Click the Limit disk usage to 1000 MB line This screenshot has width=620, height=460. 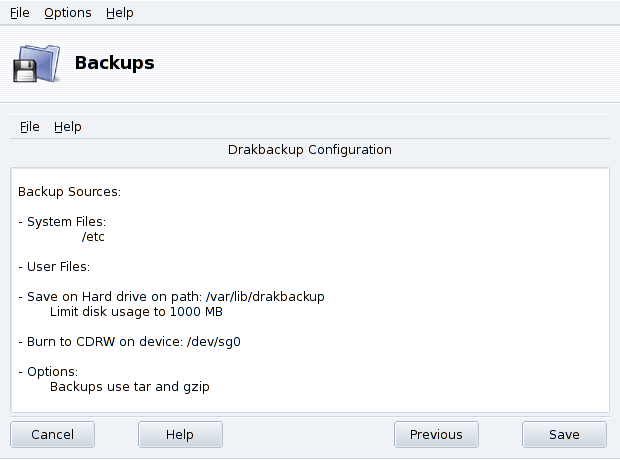pyautogui.click(x=136, y=312)
